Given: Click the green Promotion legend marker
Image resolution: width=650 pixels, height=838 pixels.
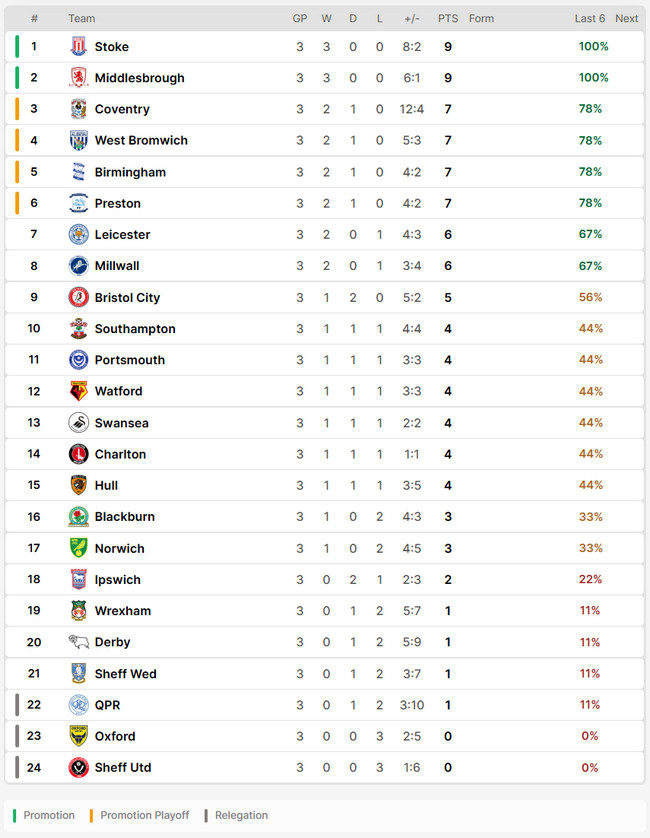Looking at the screenshot, I should (x=16, y=815).
